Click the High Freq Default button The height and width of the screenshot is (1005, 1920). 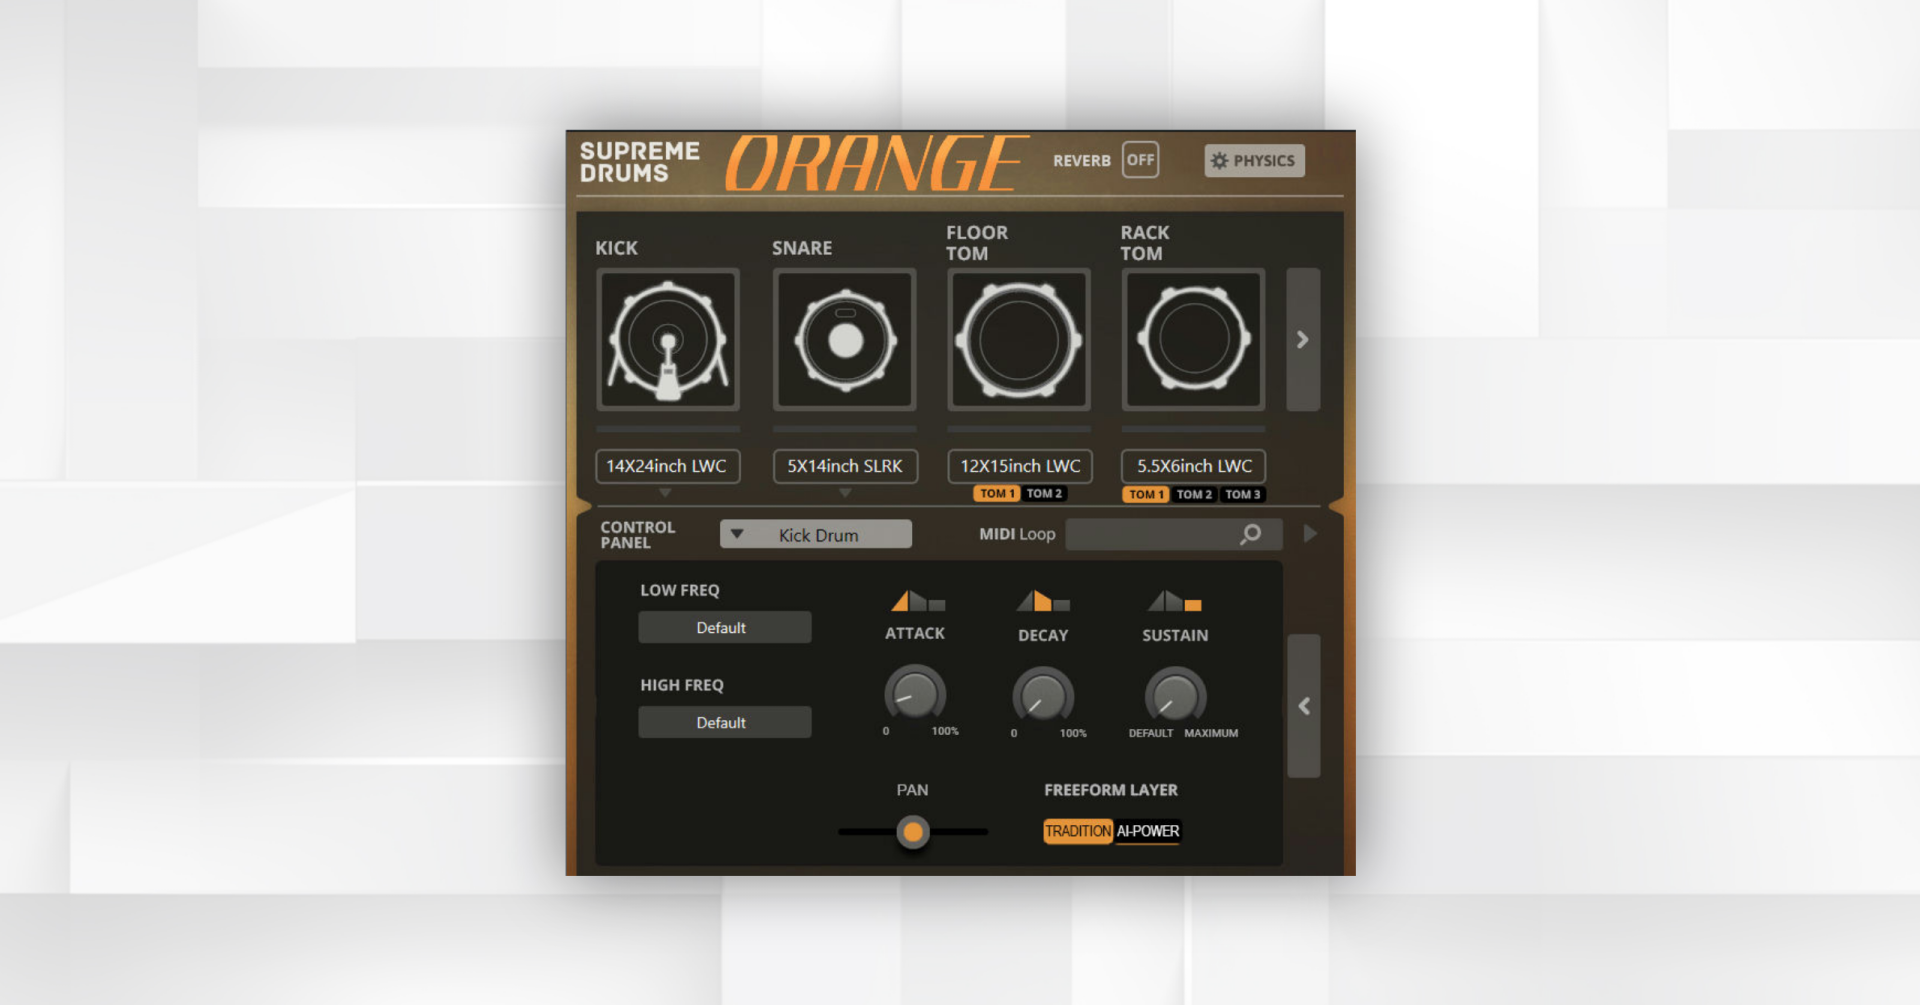click(725, 722)
